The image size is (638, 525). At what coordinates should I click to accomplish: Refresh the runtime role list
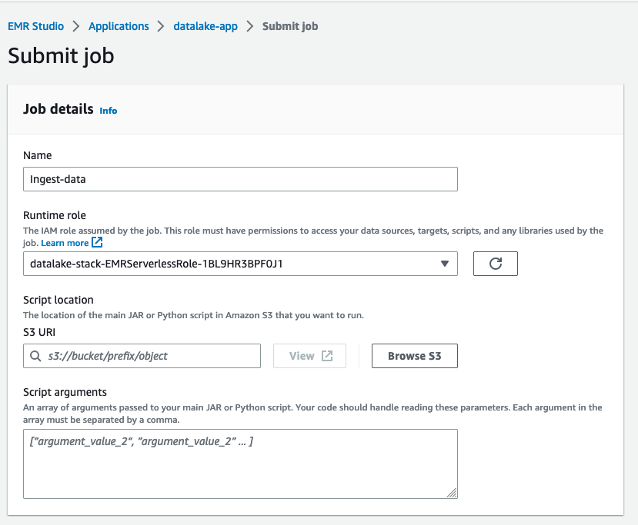[x=495, y=263]
